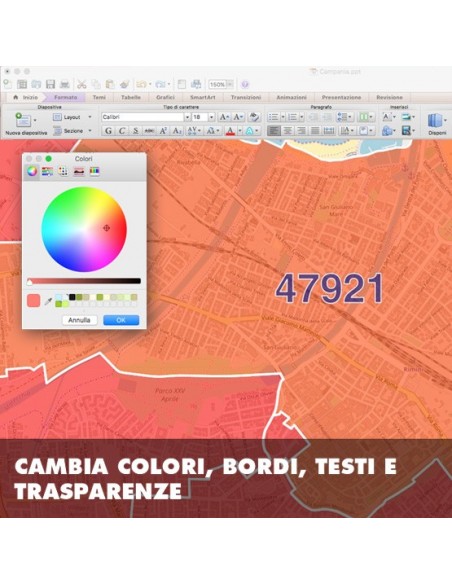Switch to the Transizioni ribbon tab
Viewport: 452px width, 584px height.
tap(246, 97)
